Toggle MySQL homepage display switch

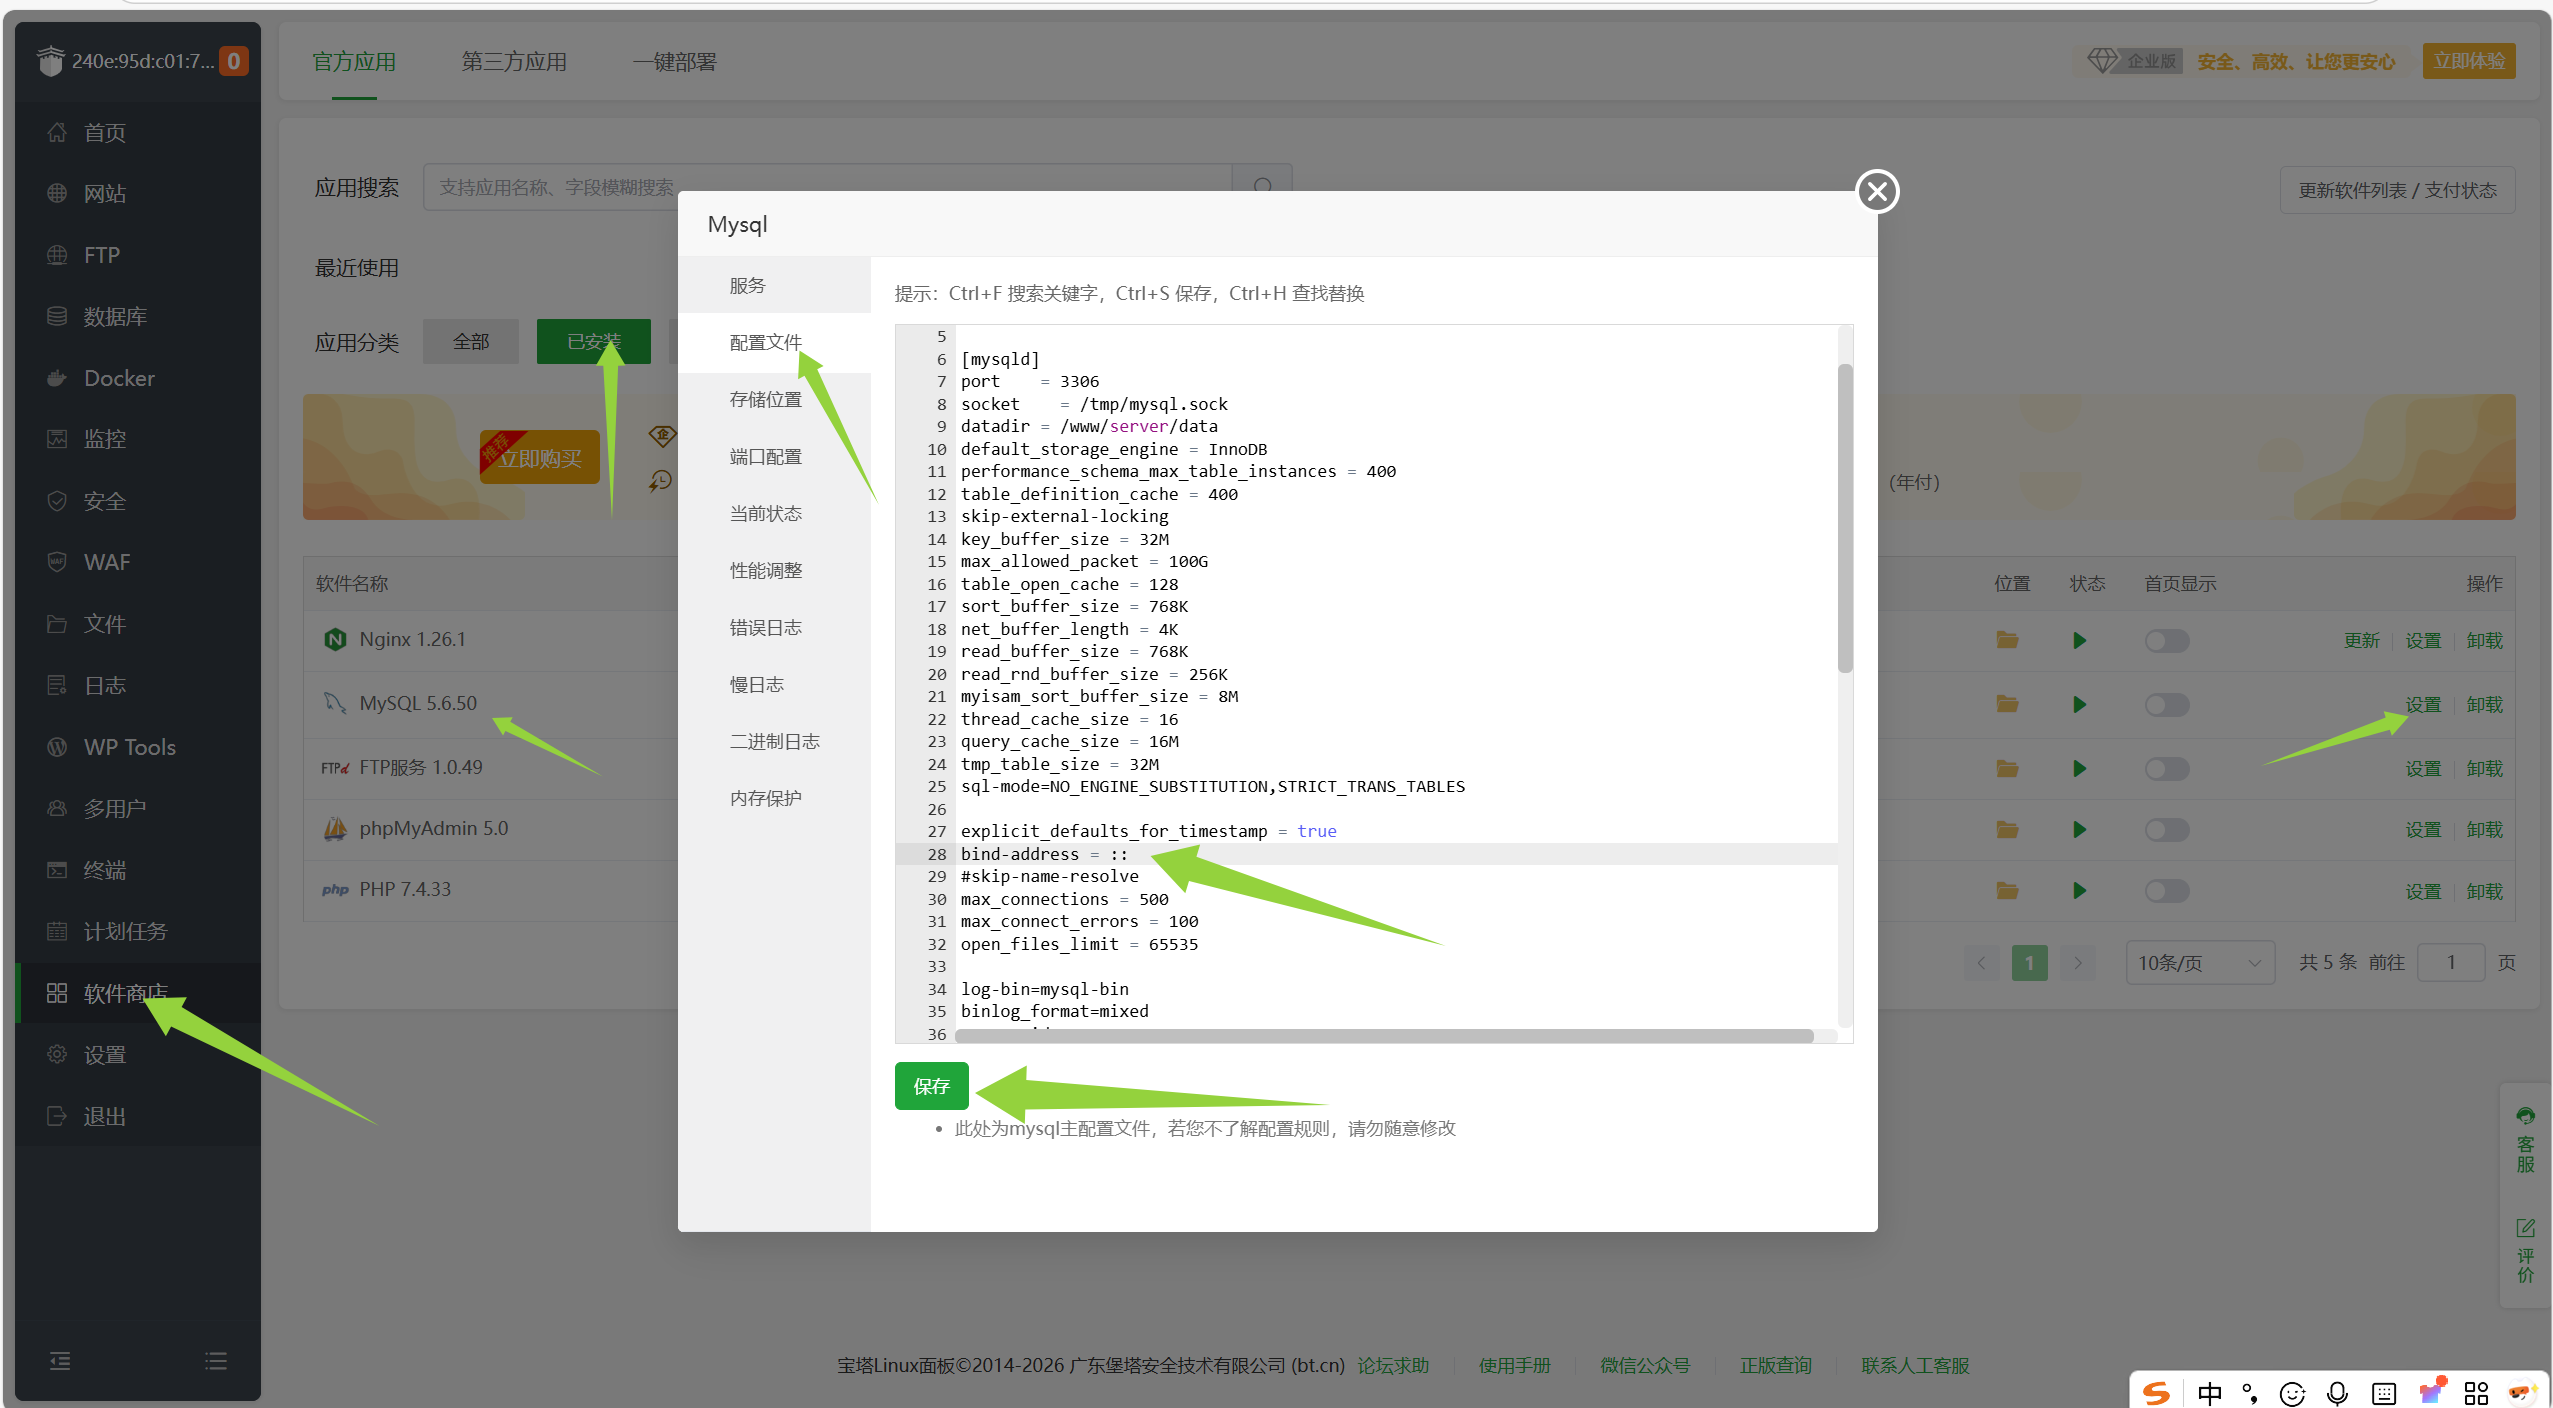pyautogui.click(x=2166, y=704)
